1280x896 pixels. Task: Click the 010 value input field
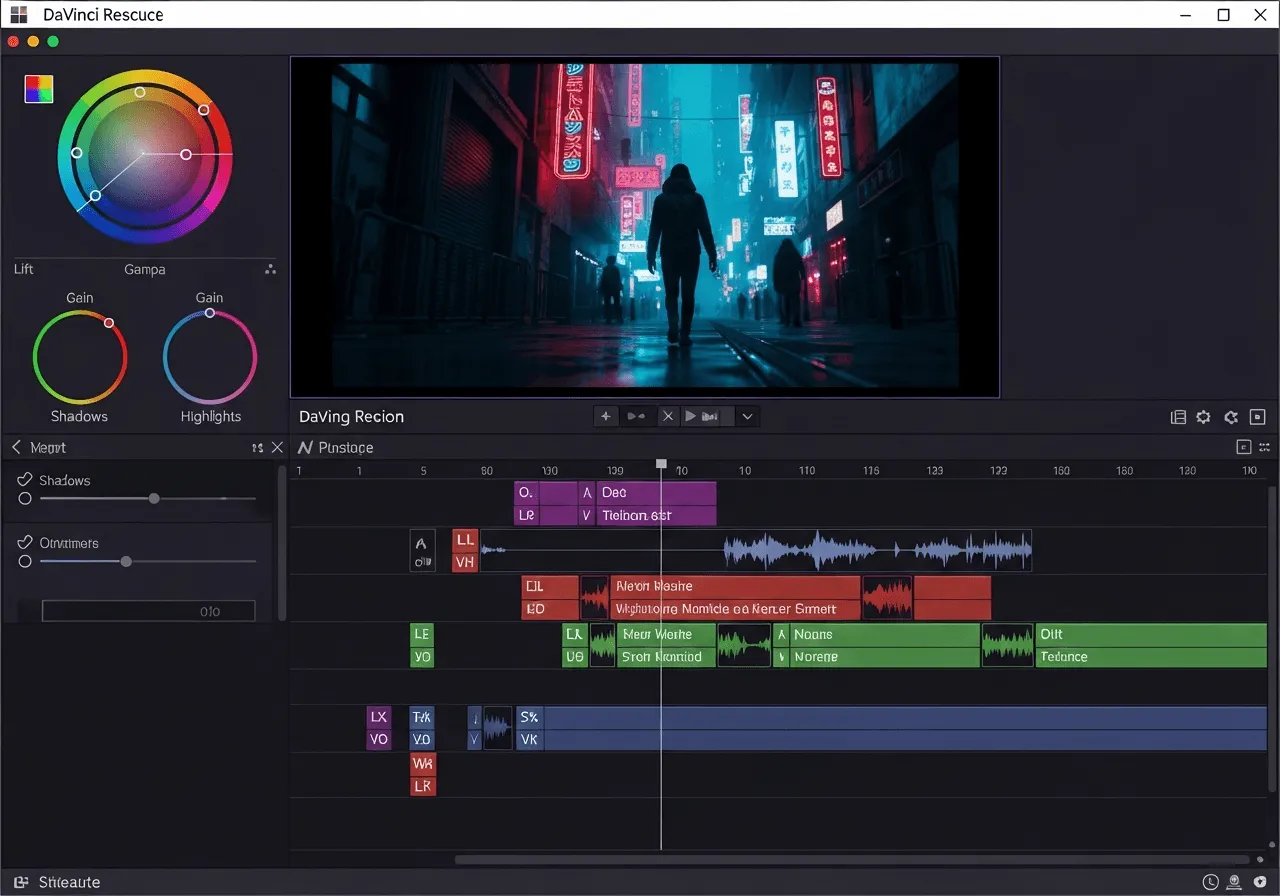coord(148,611)
